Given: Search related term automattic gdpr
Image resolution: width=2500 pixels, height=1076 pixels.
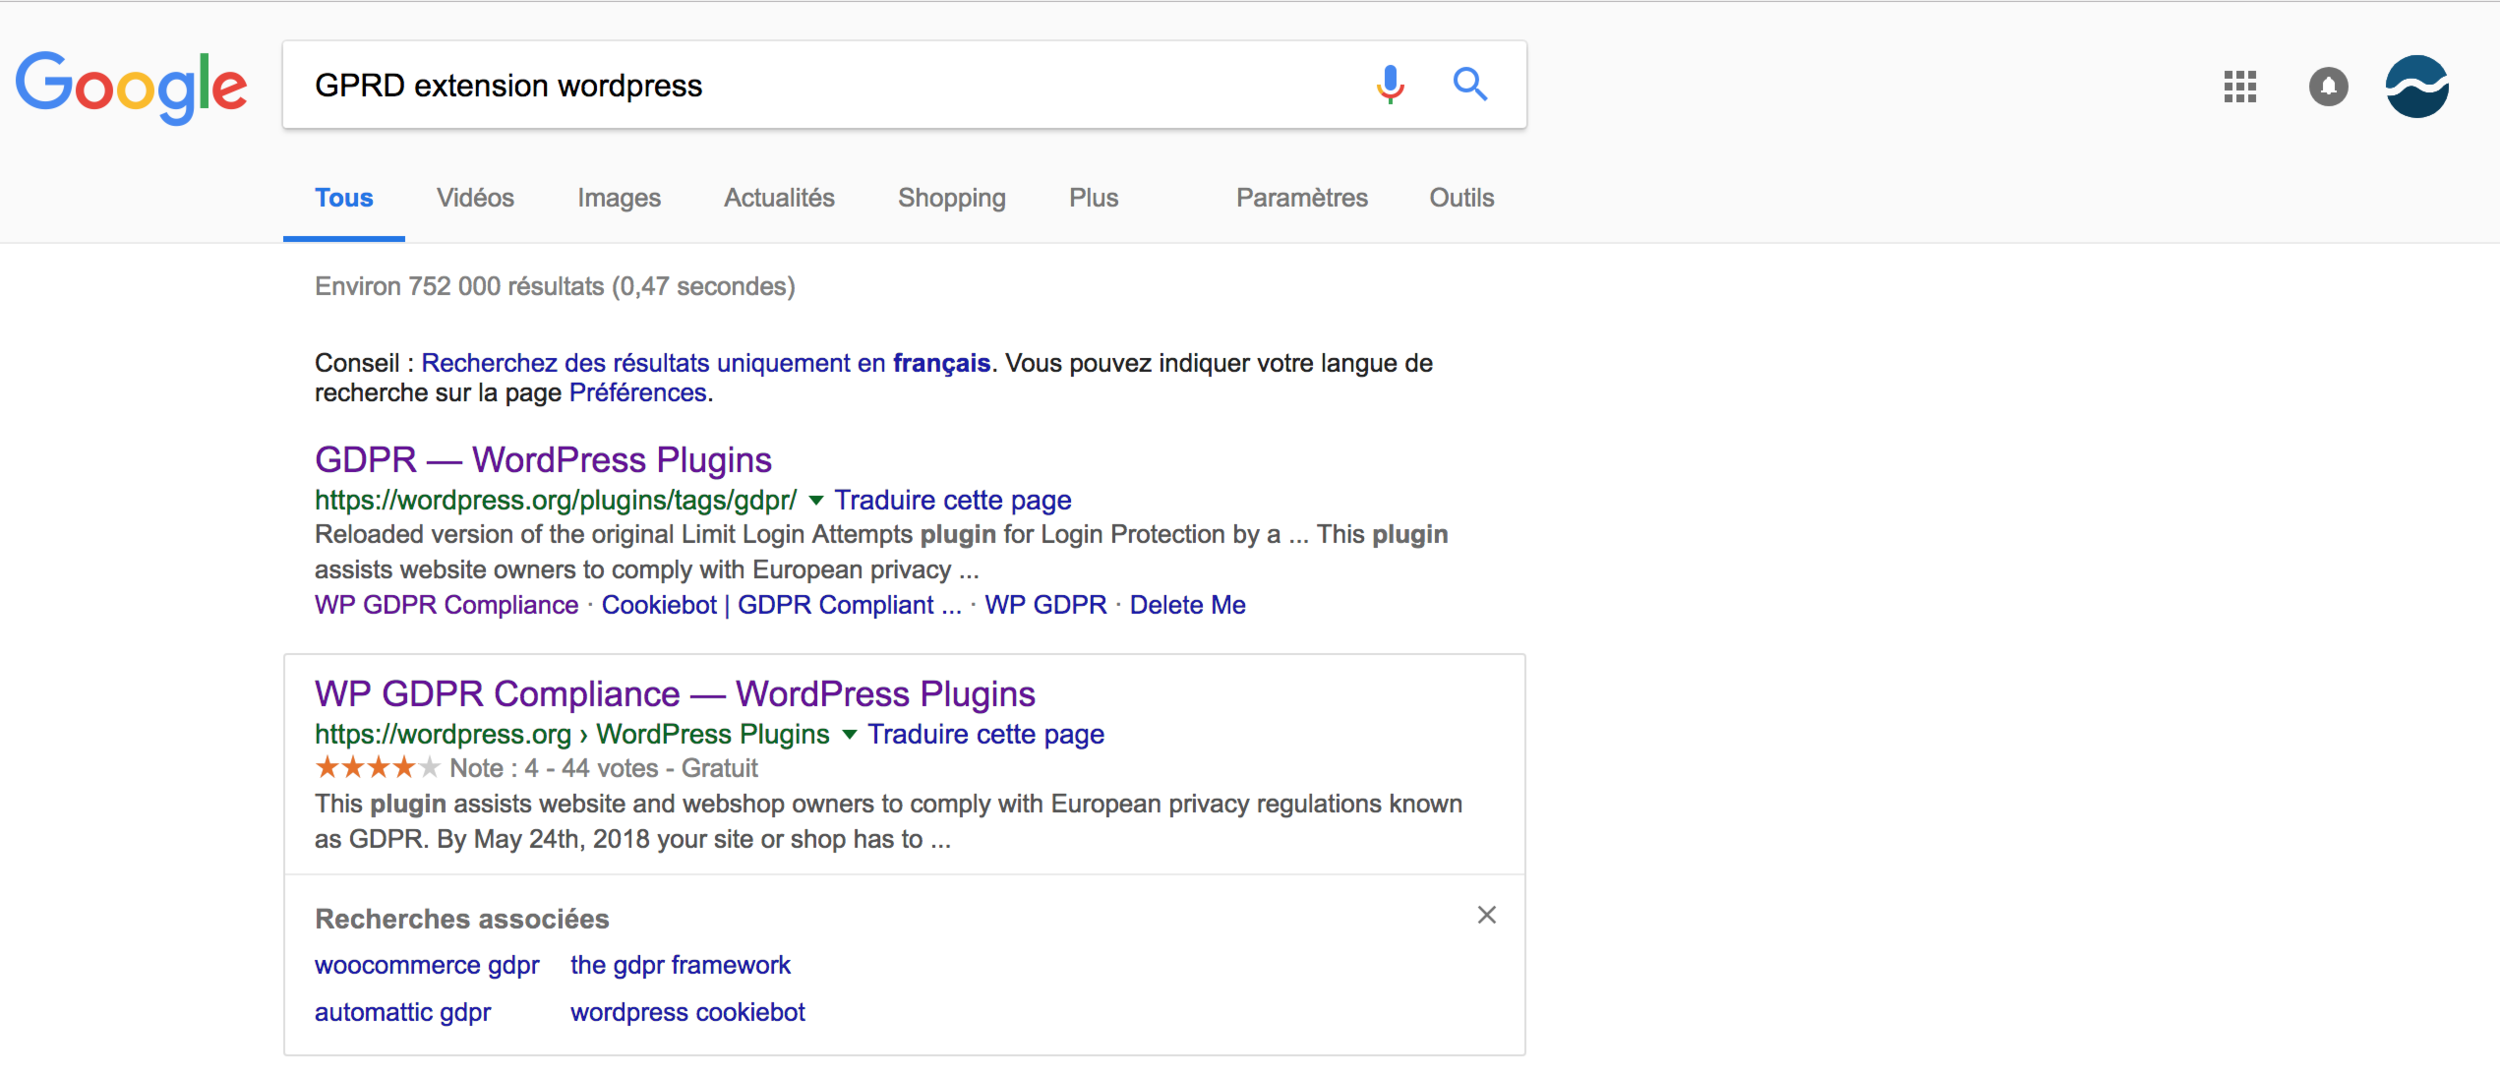Looking at the screenshot, I should (x=402, y=1012).
